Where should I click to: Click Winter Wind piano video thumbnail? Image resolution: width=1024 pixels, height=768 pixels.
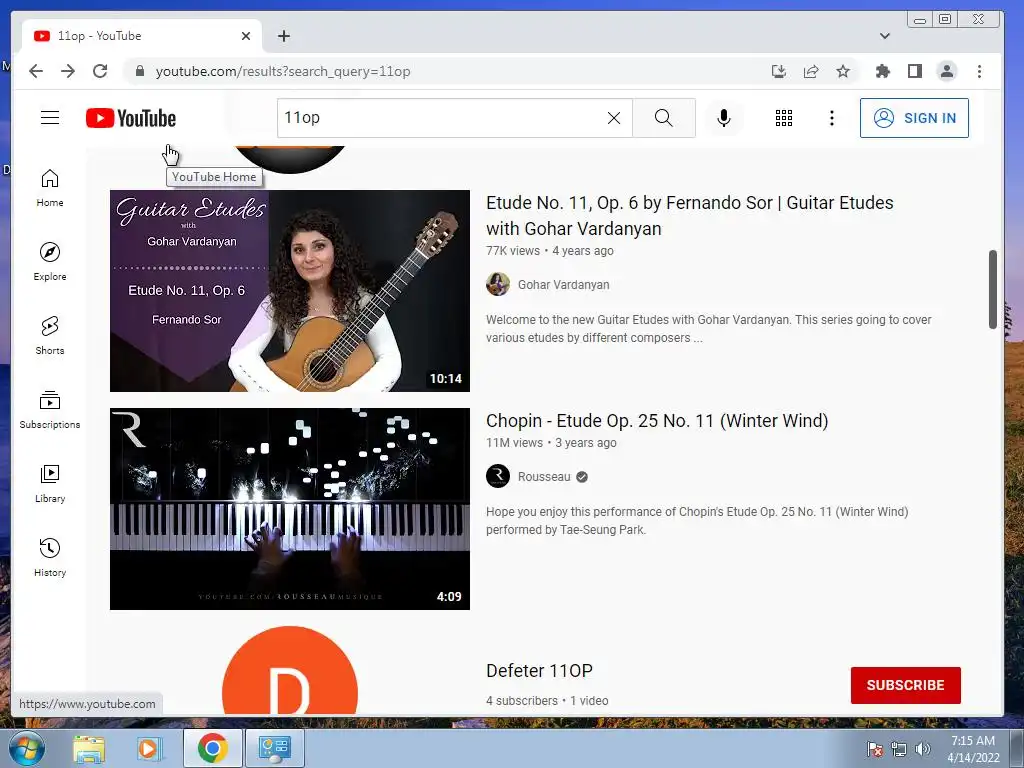click(290, 509)
